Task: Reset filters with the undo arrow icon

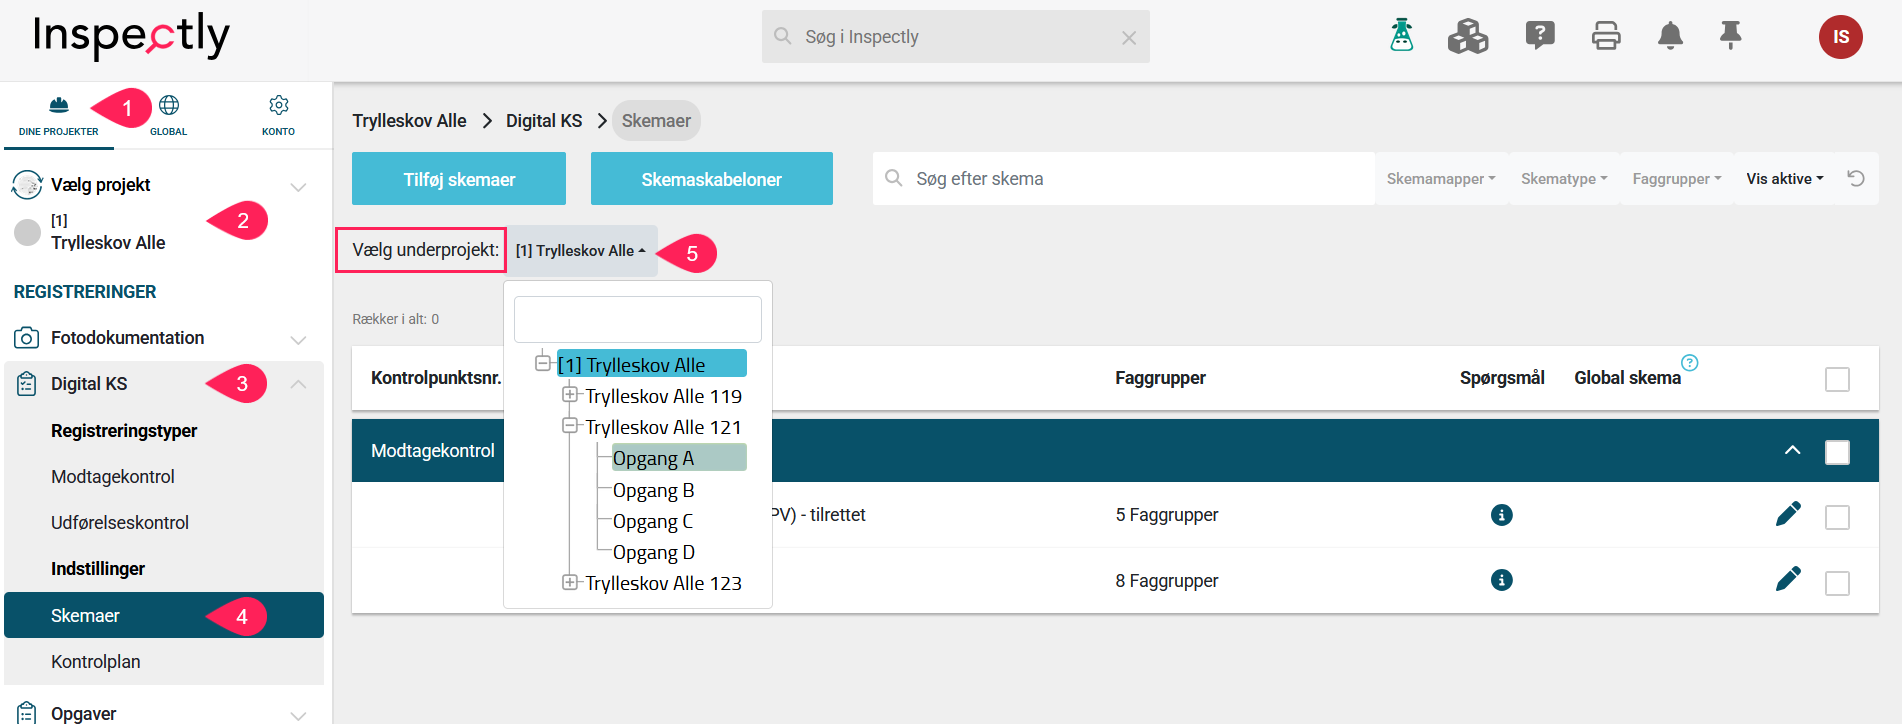Action: [x=1856, y=178]
